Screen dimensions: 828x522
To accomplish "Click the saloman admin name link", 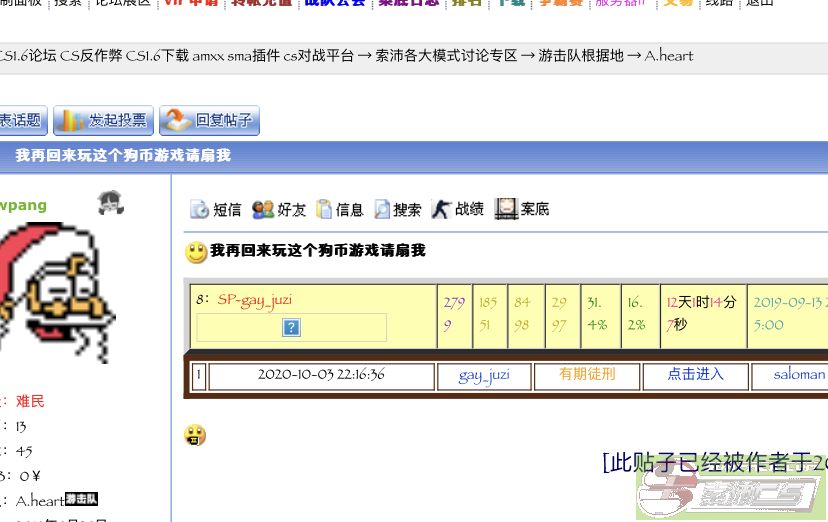I will (x=799, y=374).
